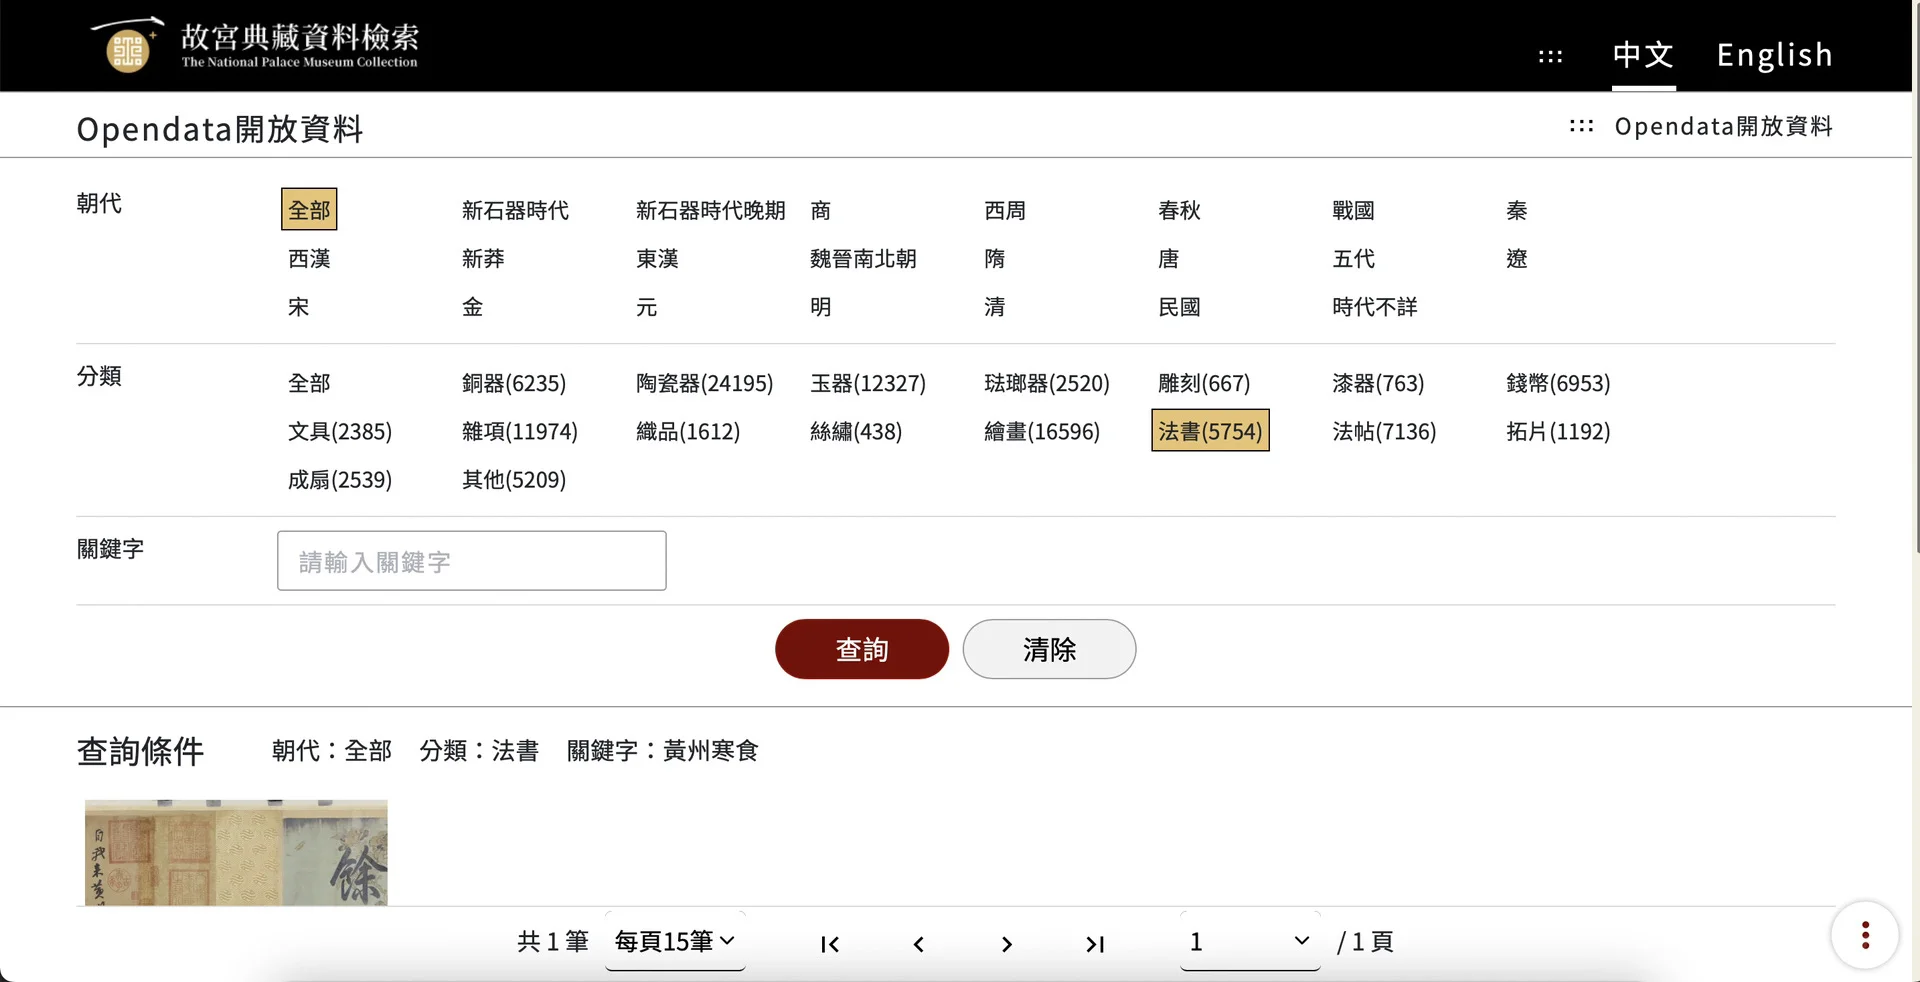The image size is (1920, 982).
Task: Select category 成扇(2539)
Action: pyautogui.click(x=340, y=479)
